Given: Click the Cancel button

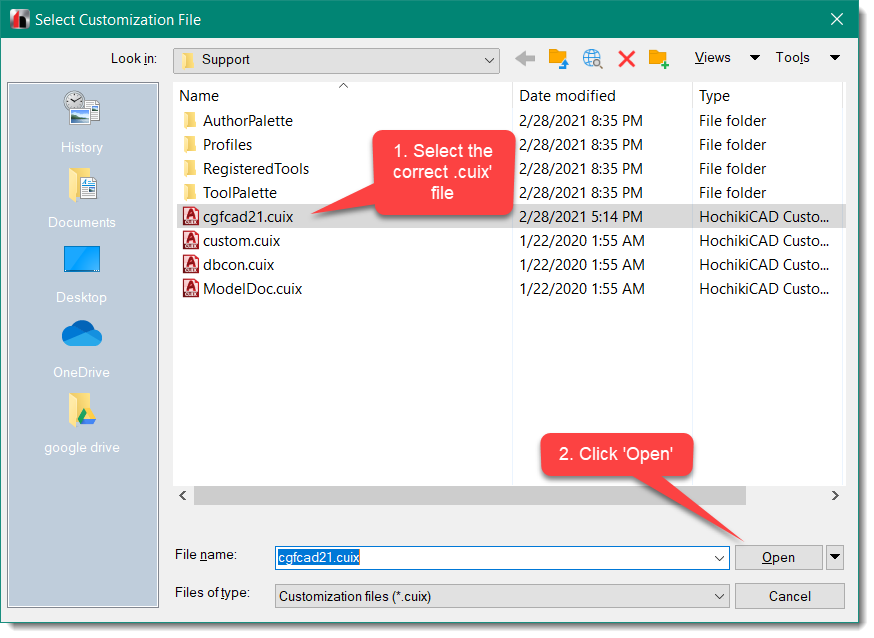Looking at the screenshot, I should [x=789, y=596].
